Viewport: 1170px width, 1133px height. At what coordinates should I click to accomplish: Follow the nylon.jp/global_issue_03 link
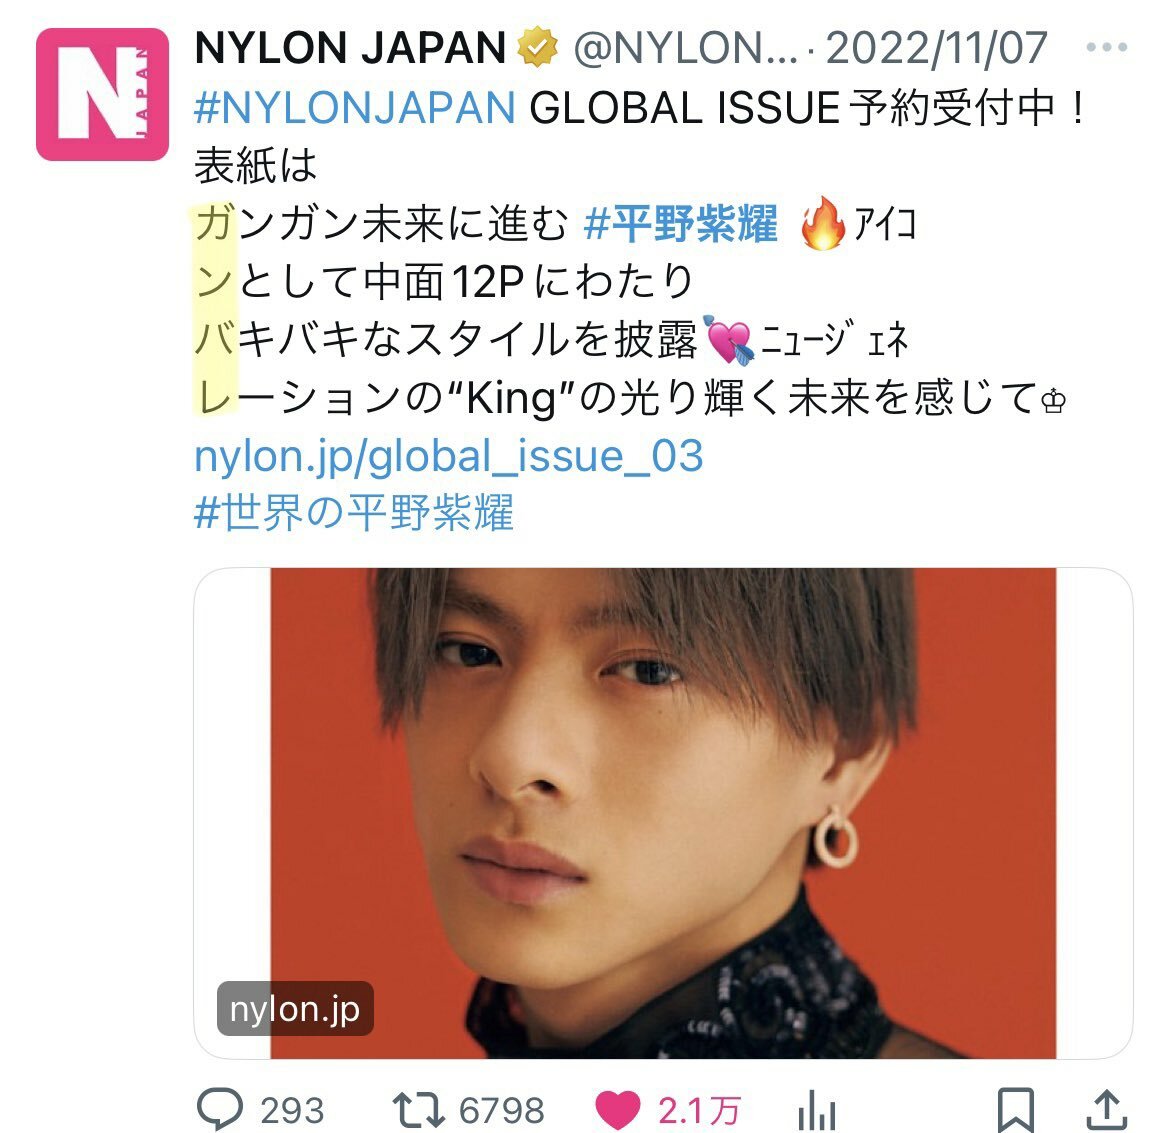click(x=448, y=455)
